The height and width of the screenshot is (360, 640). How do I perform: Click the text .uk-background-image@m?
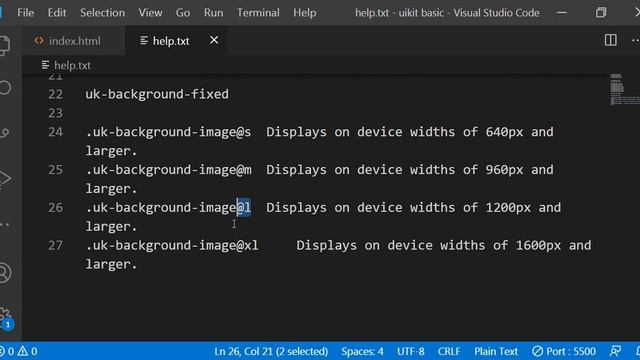[x=168, y=170]
